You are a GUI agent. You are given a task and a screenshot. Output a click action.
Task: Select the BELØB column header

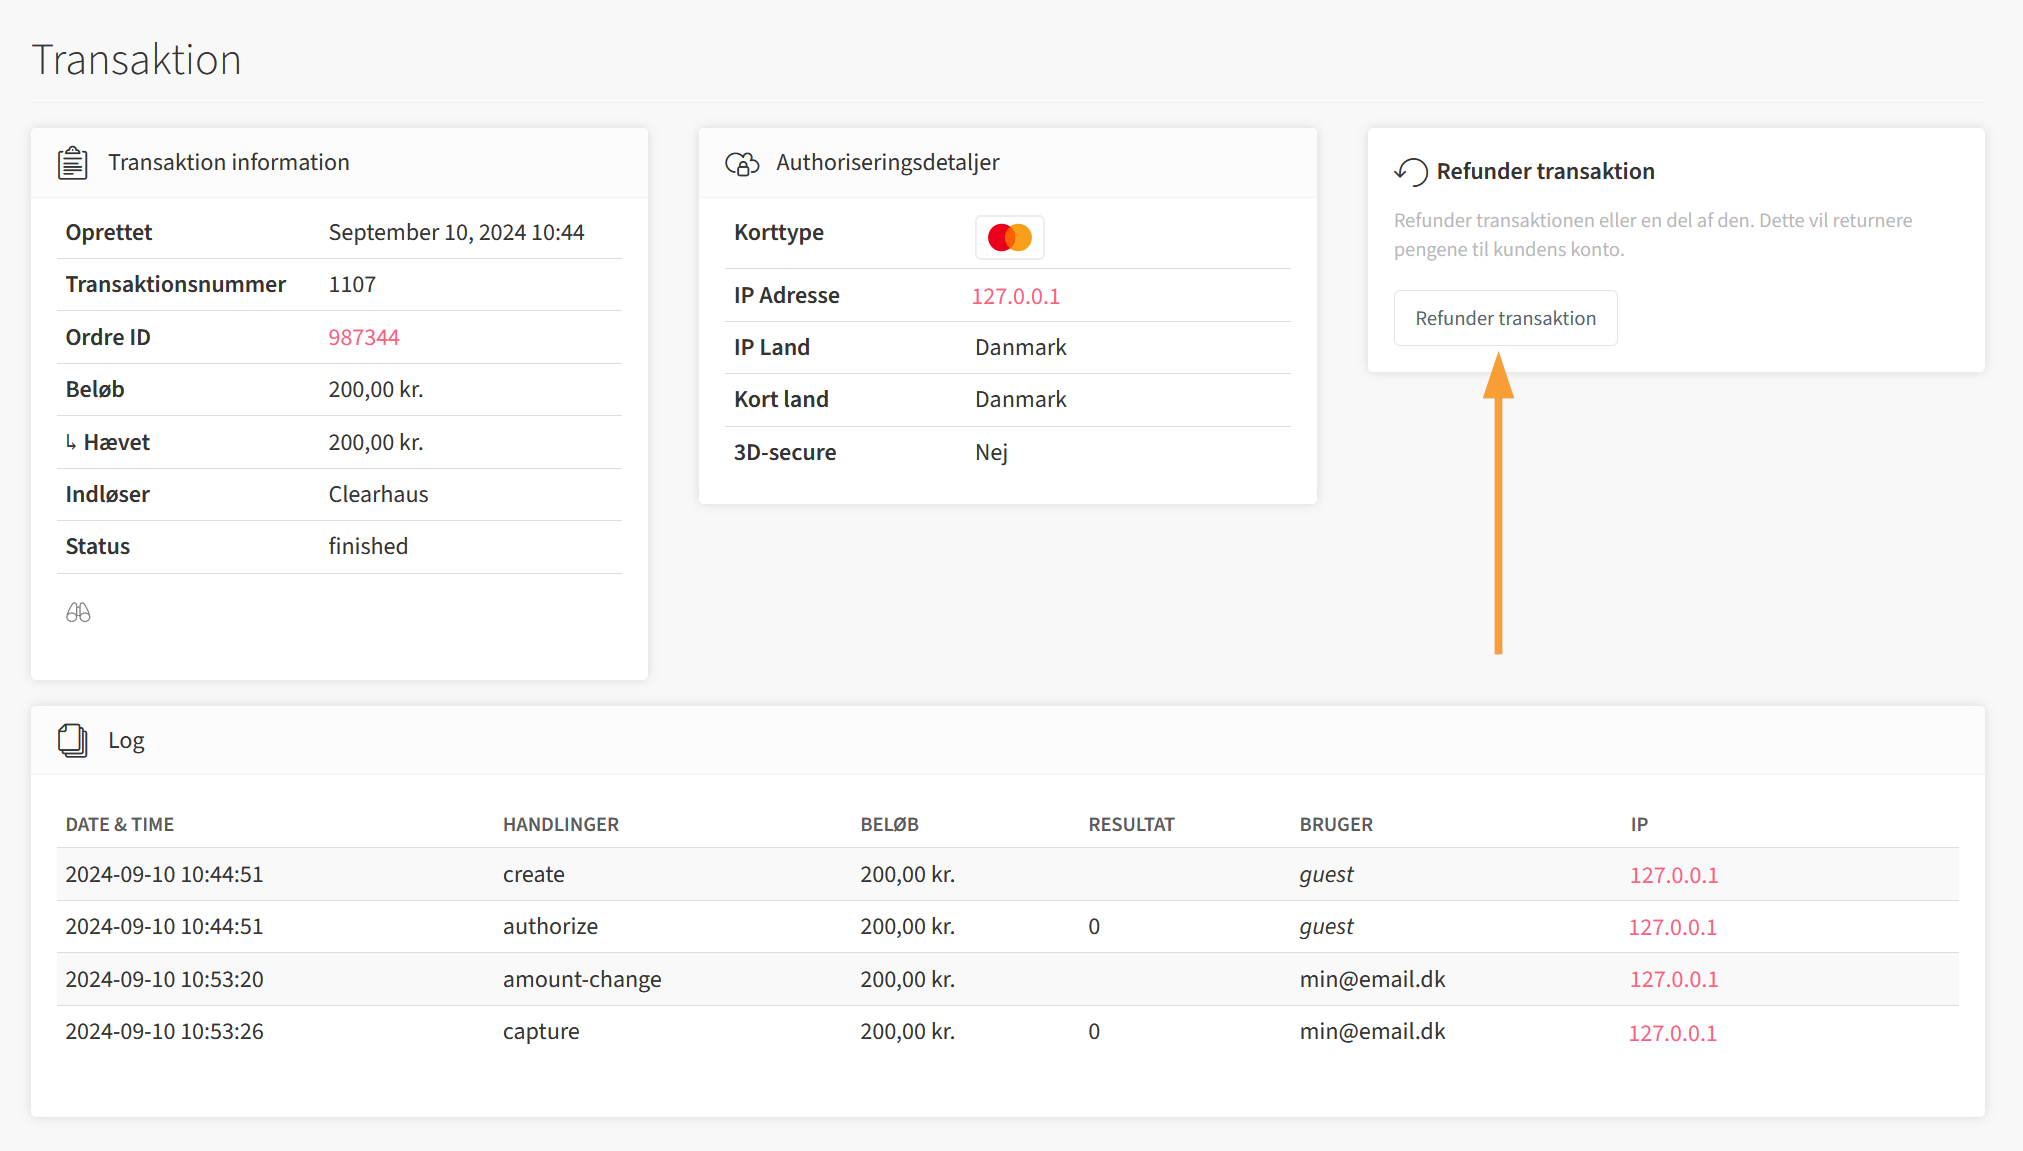point(889,824)
